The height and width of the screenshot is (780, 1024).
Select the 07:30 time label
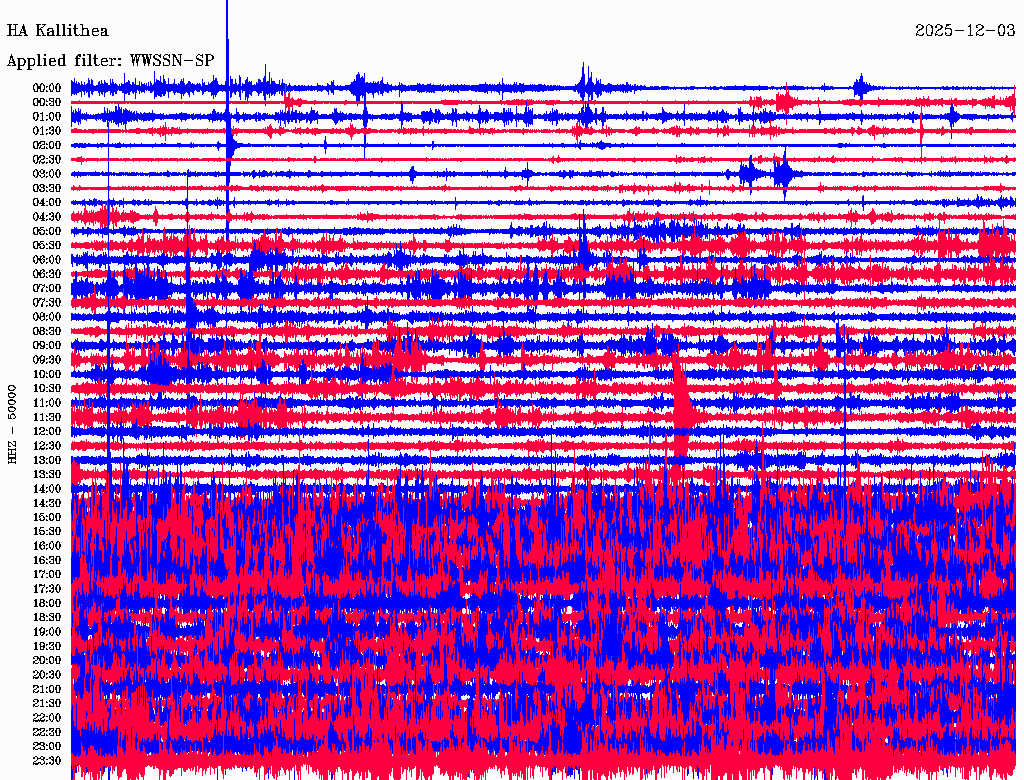[x=47, y=302]
